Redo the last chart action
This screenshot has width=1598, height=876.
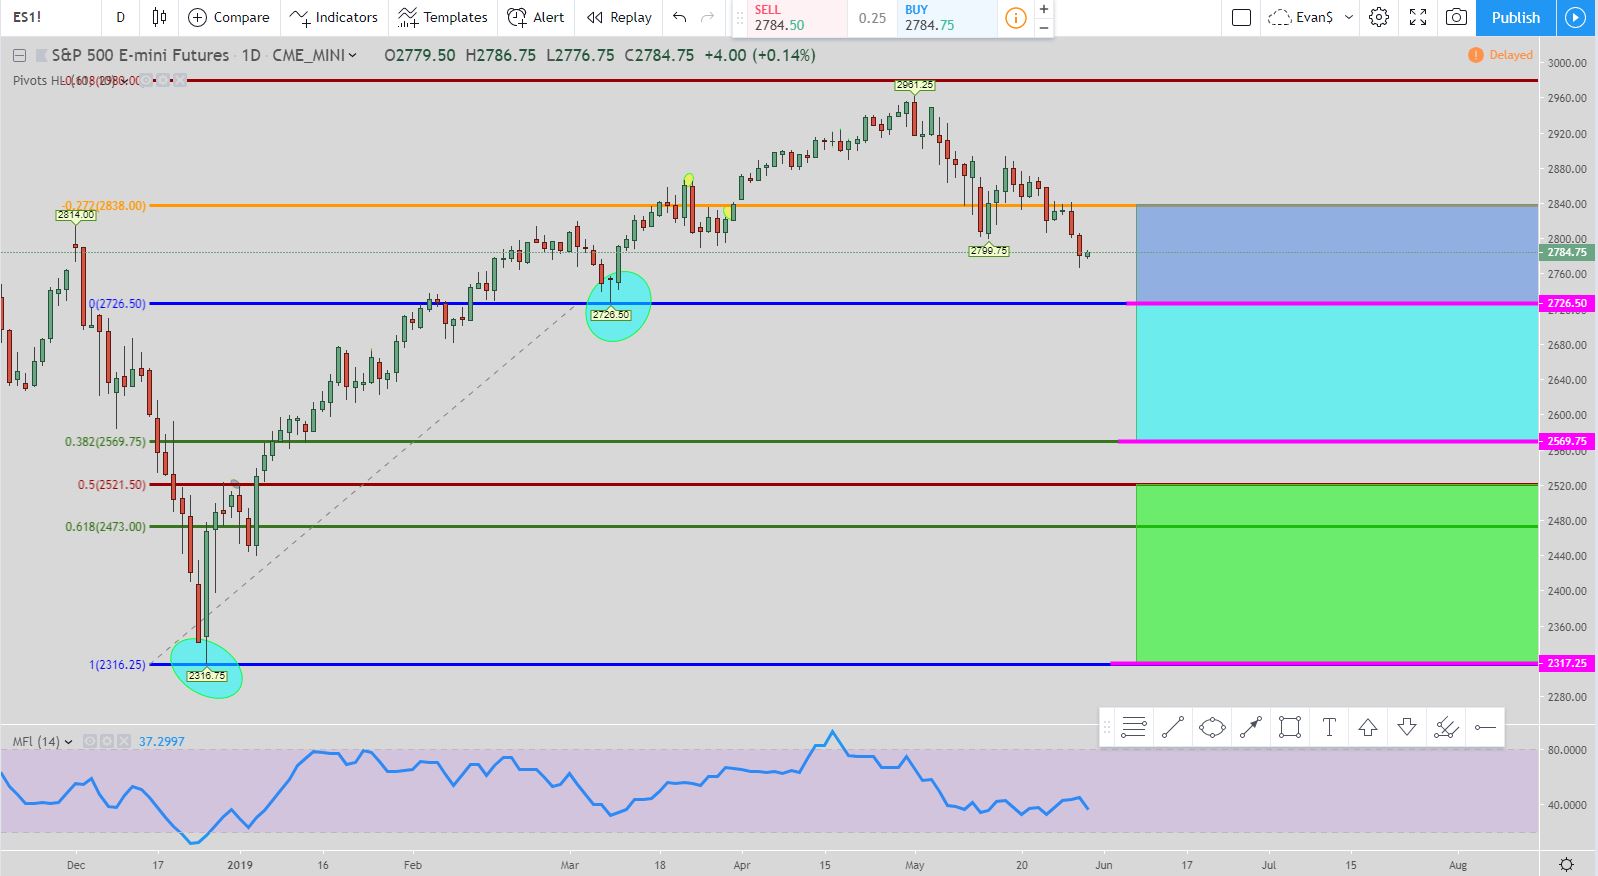point(708,17)
